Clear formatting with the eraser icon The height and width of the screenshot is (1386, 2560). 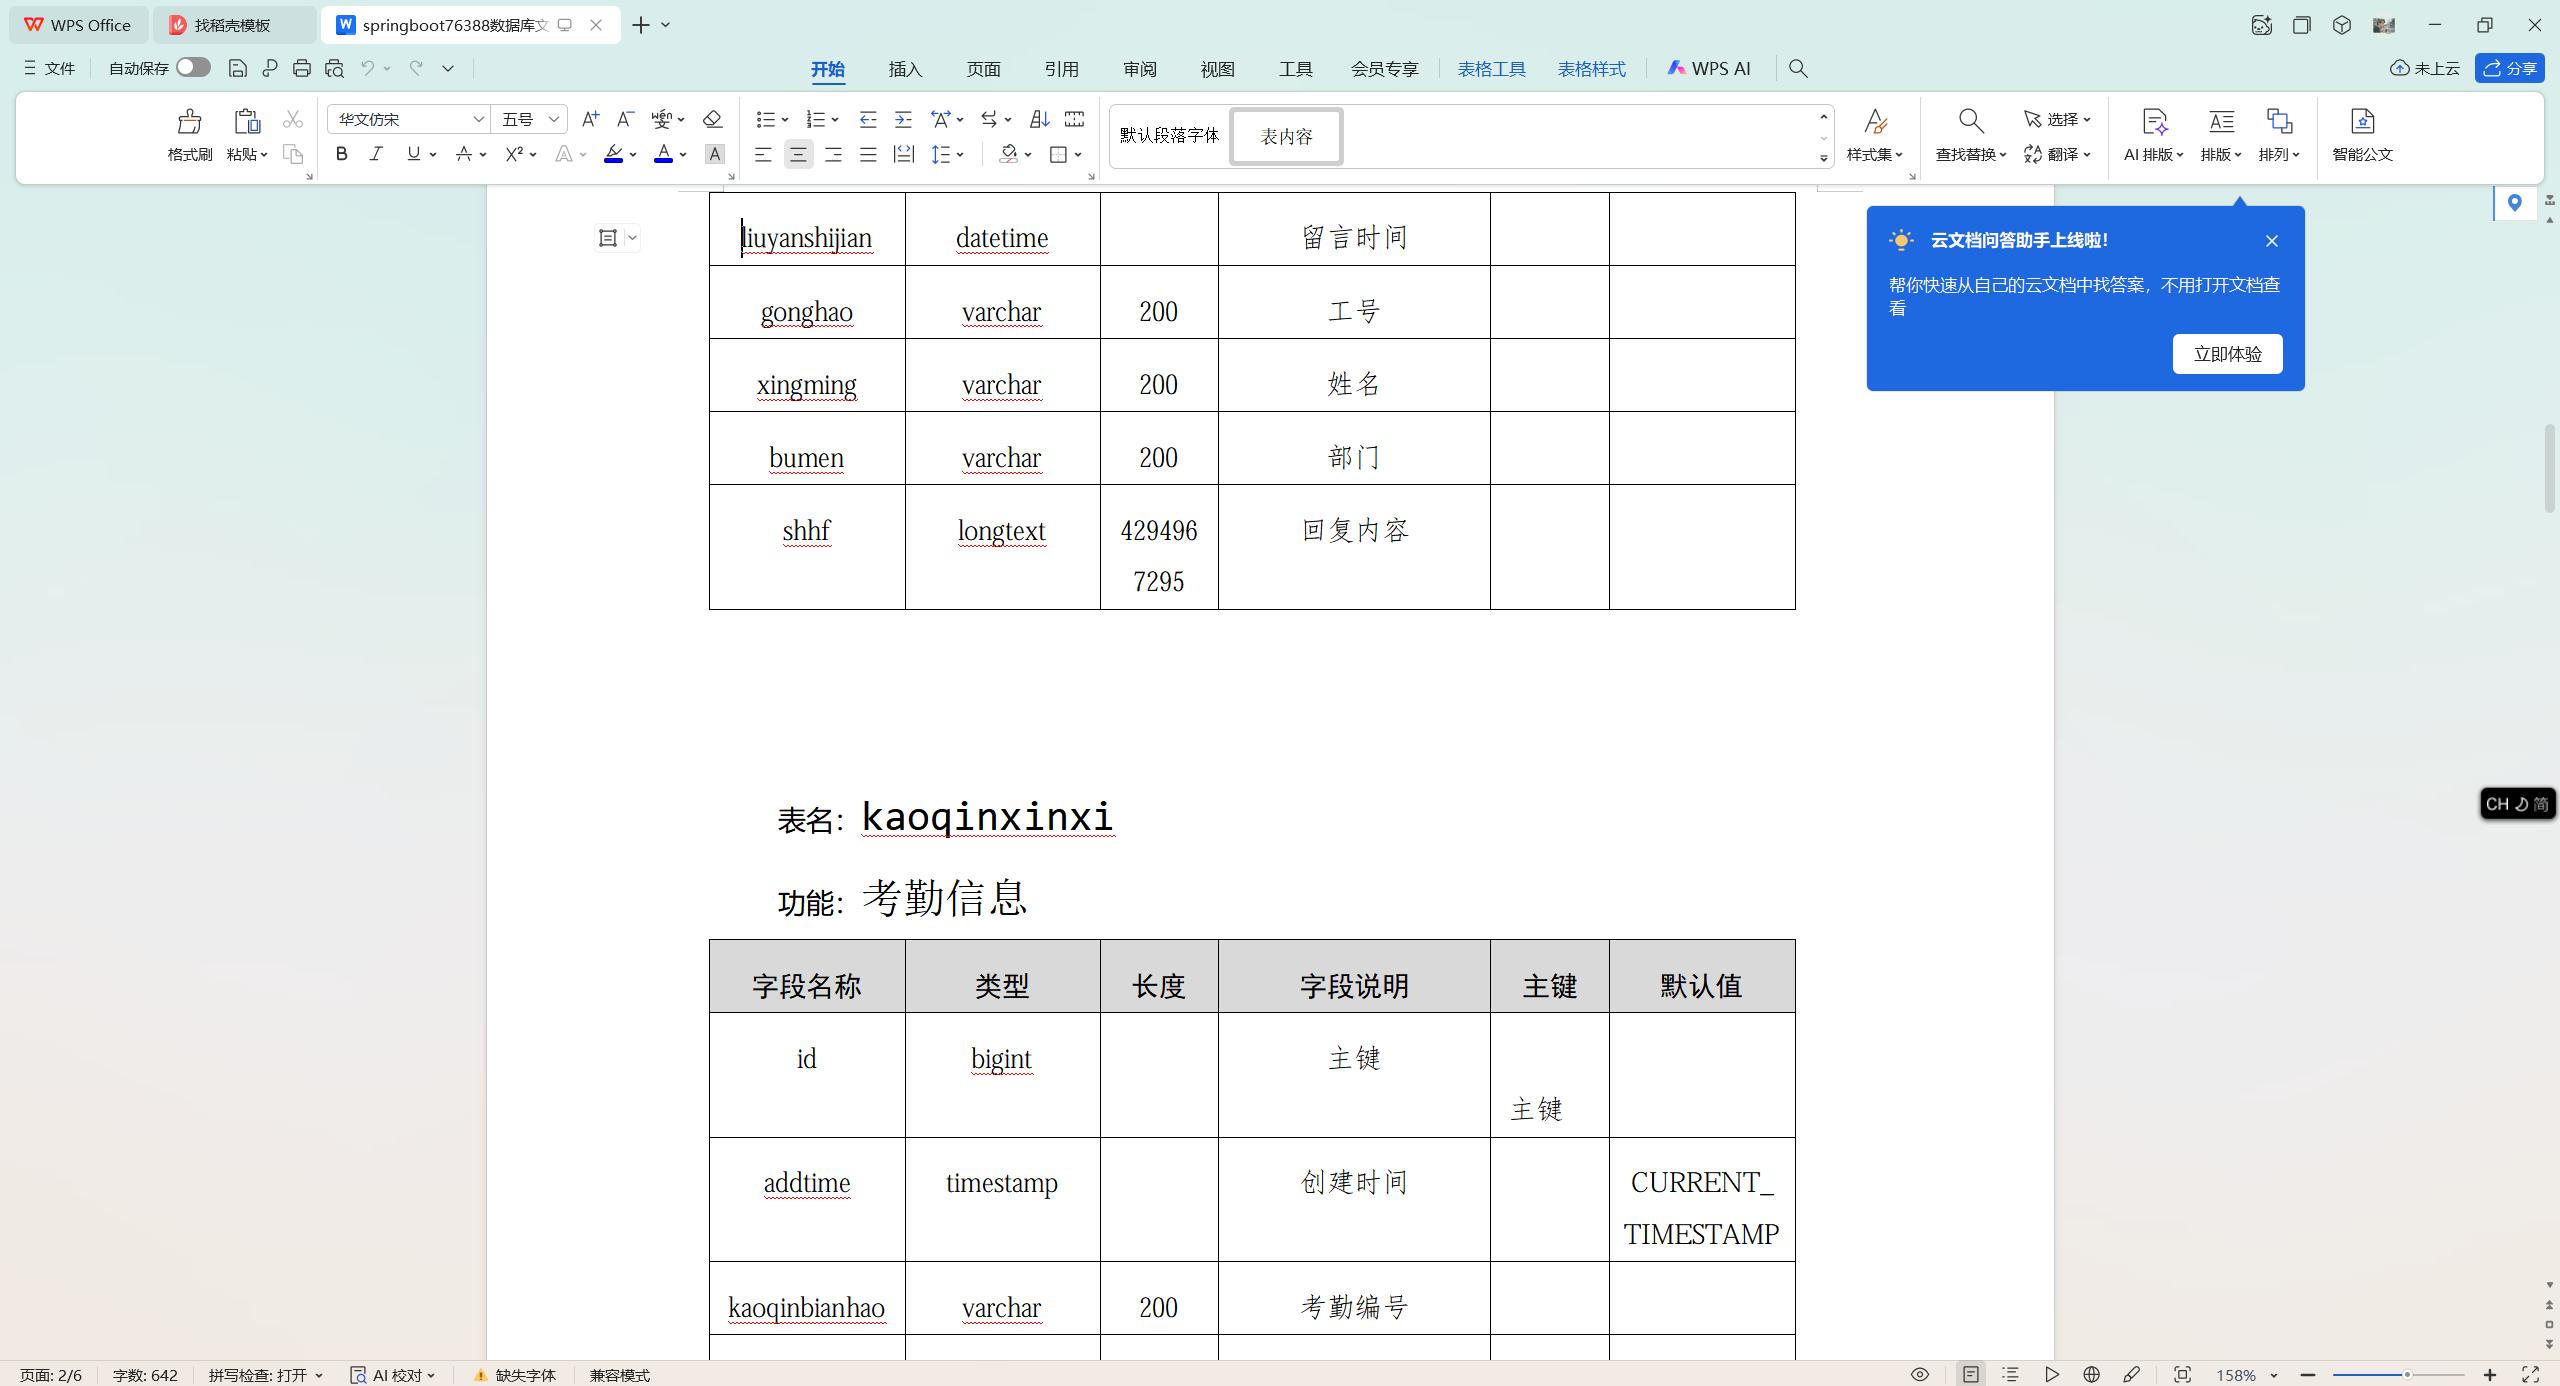click(711, 119)
